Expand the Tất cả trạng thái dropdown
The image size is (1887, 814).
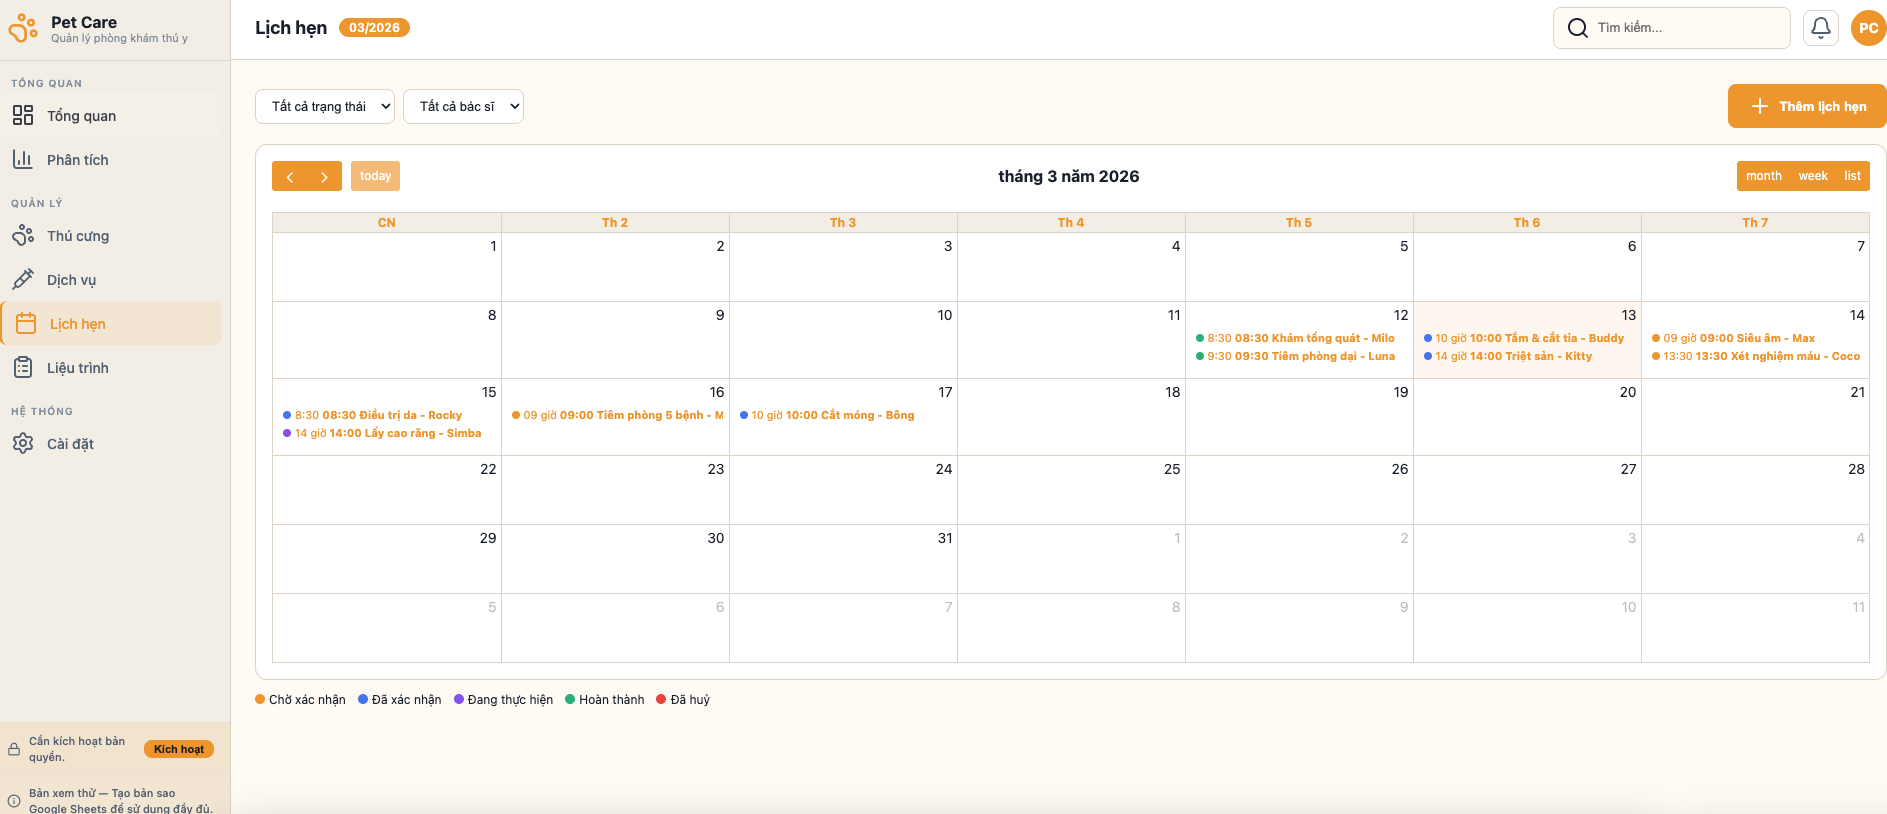pos(325,107)
